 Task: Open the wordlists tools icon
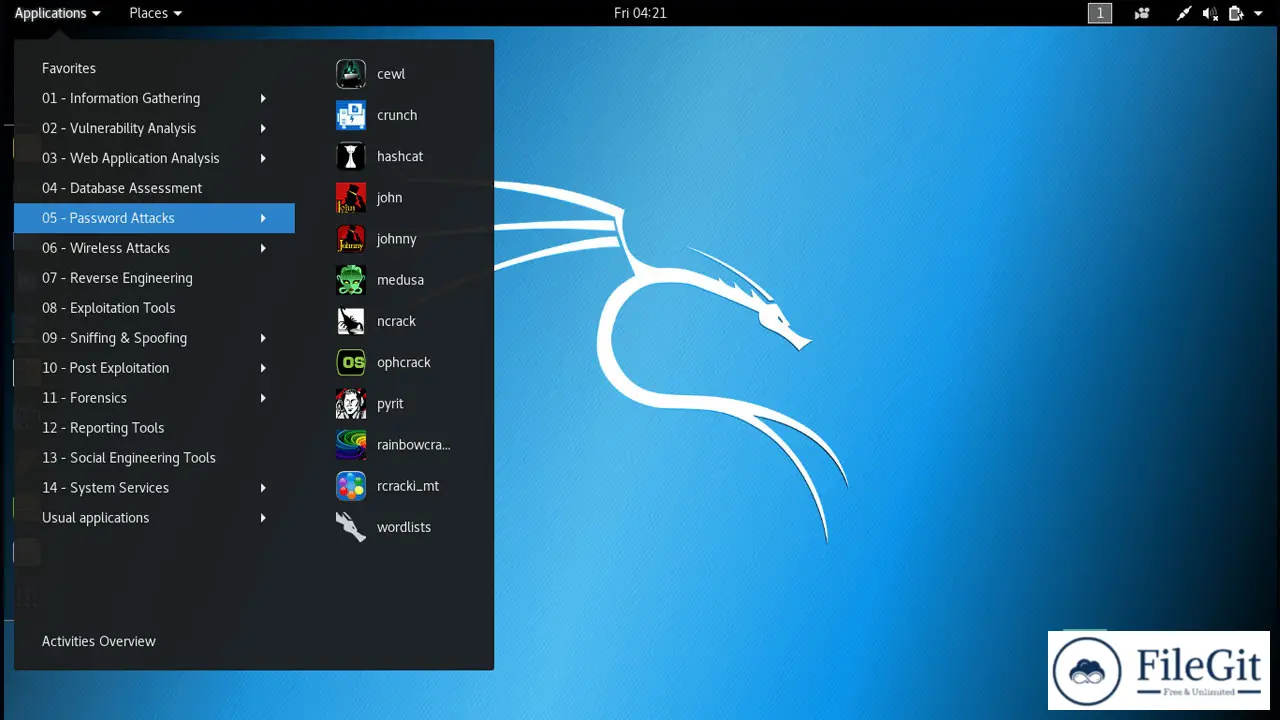pos(351,527)
